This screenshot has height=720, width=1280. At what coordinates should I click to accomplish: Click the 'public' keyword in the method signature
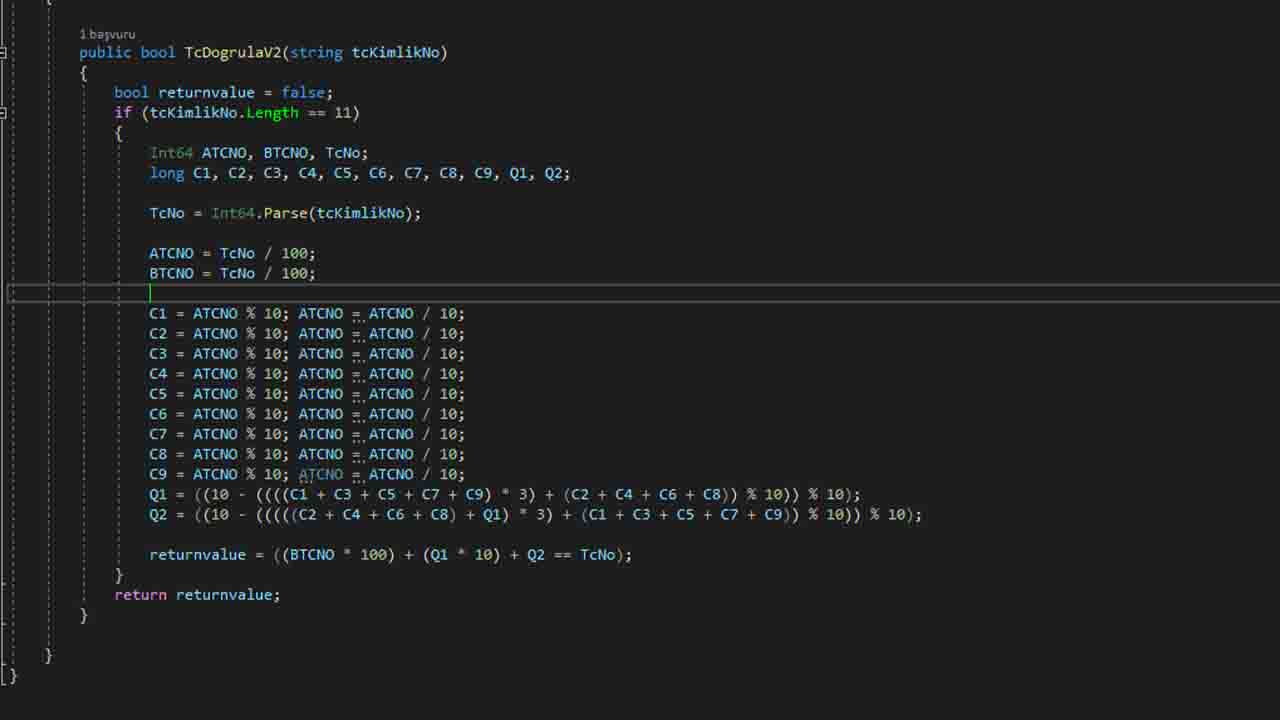[105, 52]
